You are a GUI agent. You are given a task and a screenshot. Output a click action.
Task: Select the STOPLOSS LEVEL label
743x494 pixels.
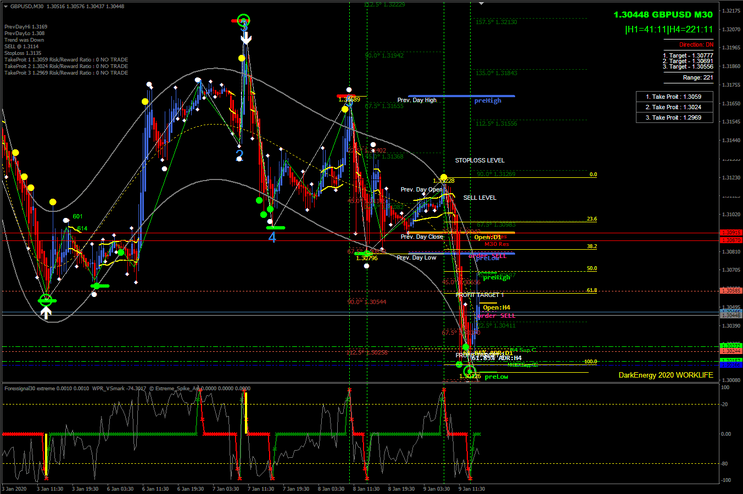click(x=479, y=160)
